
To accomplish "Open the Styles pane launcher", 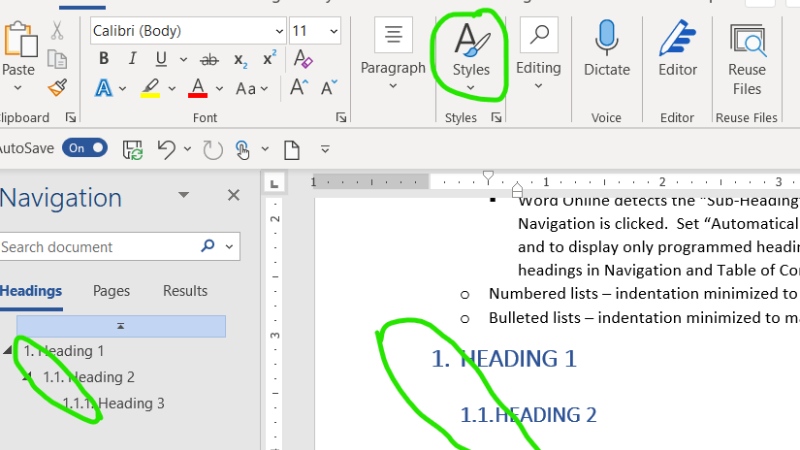I will [496, 118].
